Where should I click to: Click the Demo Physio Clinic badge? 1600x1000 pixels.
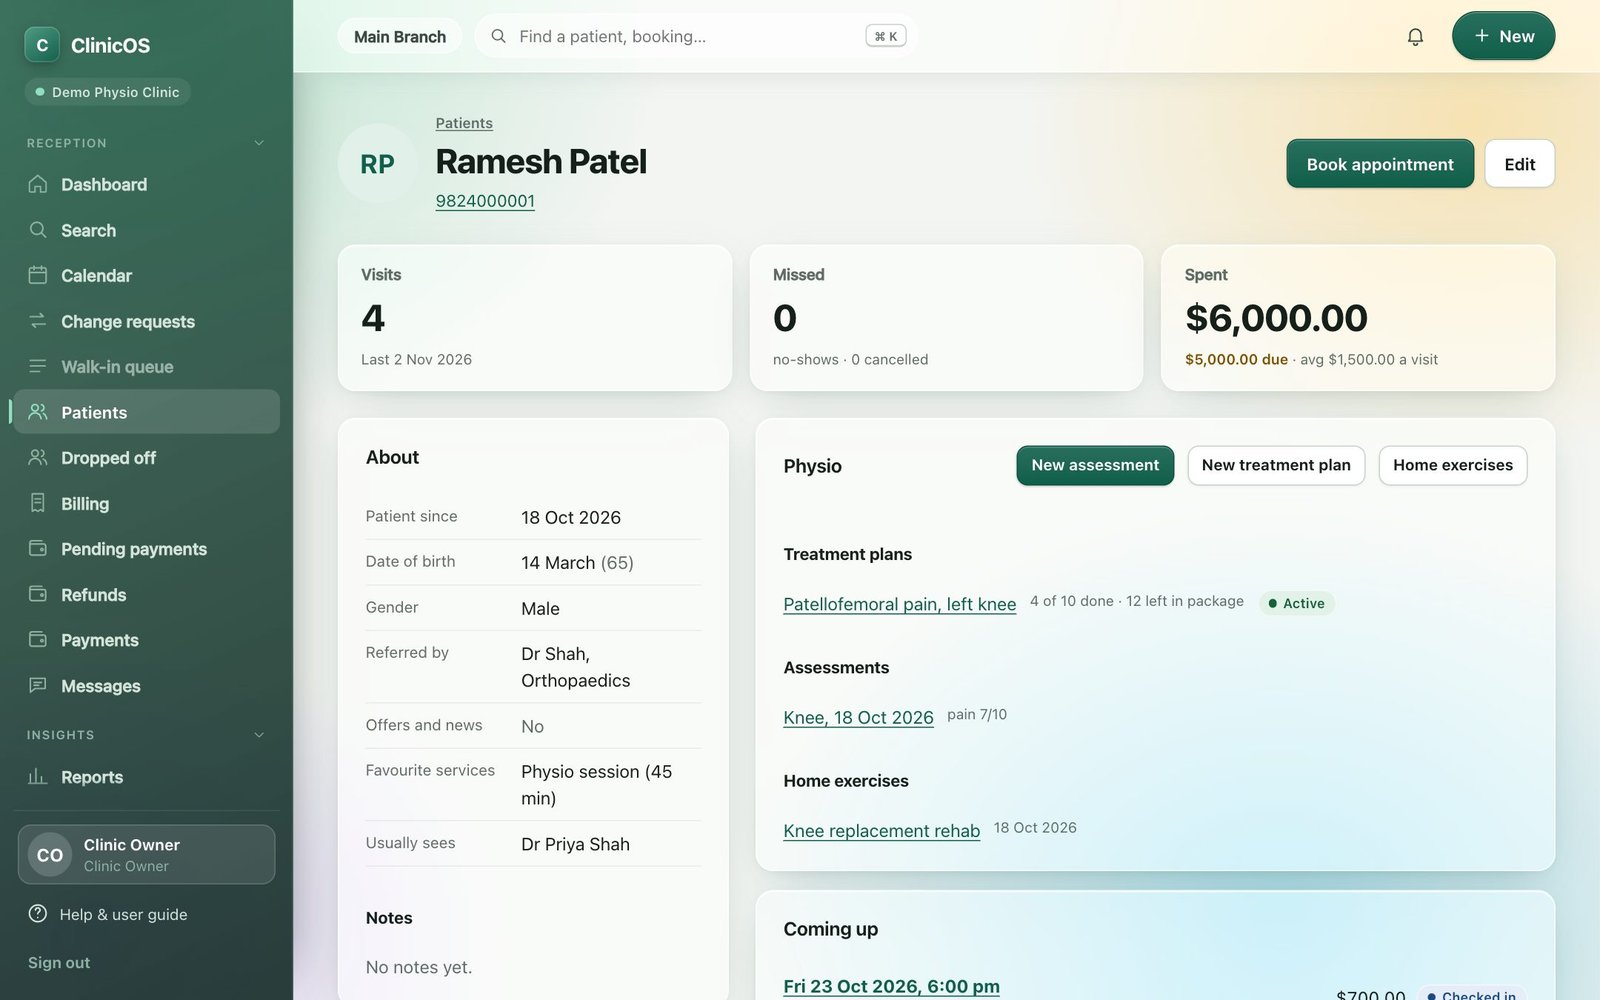[x=107, y=92]
